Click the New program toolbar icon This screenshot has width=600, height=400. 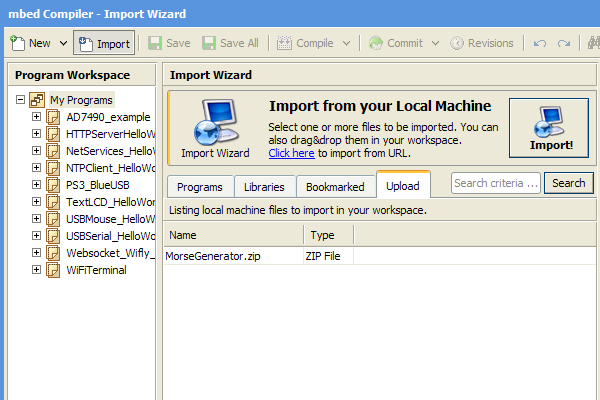18,44
